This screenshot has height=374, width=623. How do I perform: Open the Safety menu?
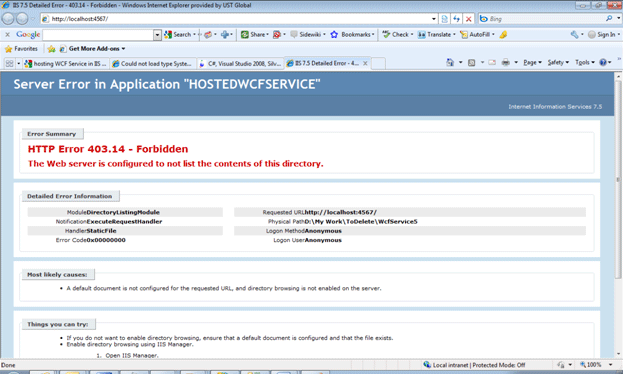558,62
